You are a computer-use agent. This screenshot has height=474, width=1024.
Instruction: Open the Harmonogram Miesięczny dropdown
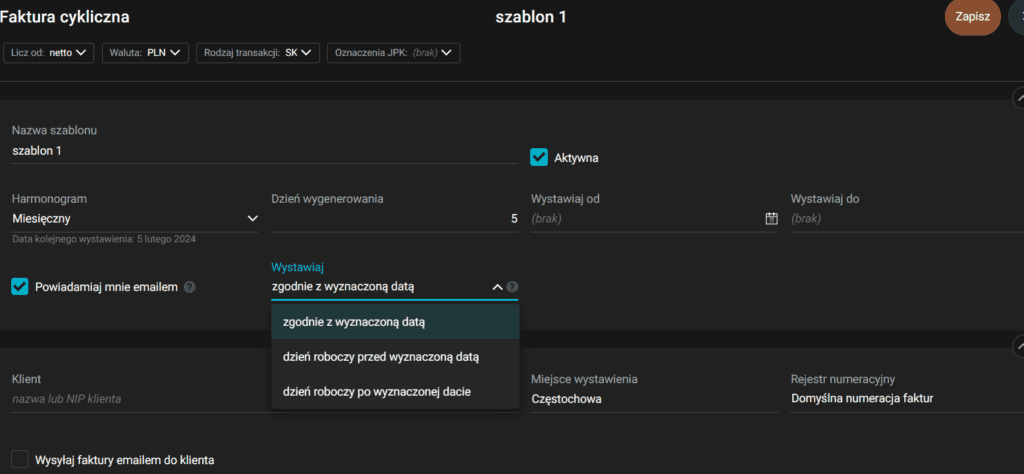(x=134, y=218)
